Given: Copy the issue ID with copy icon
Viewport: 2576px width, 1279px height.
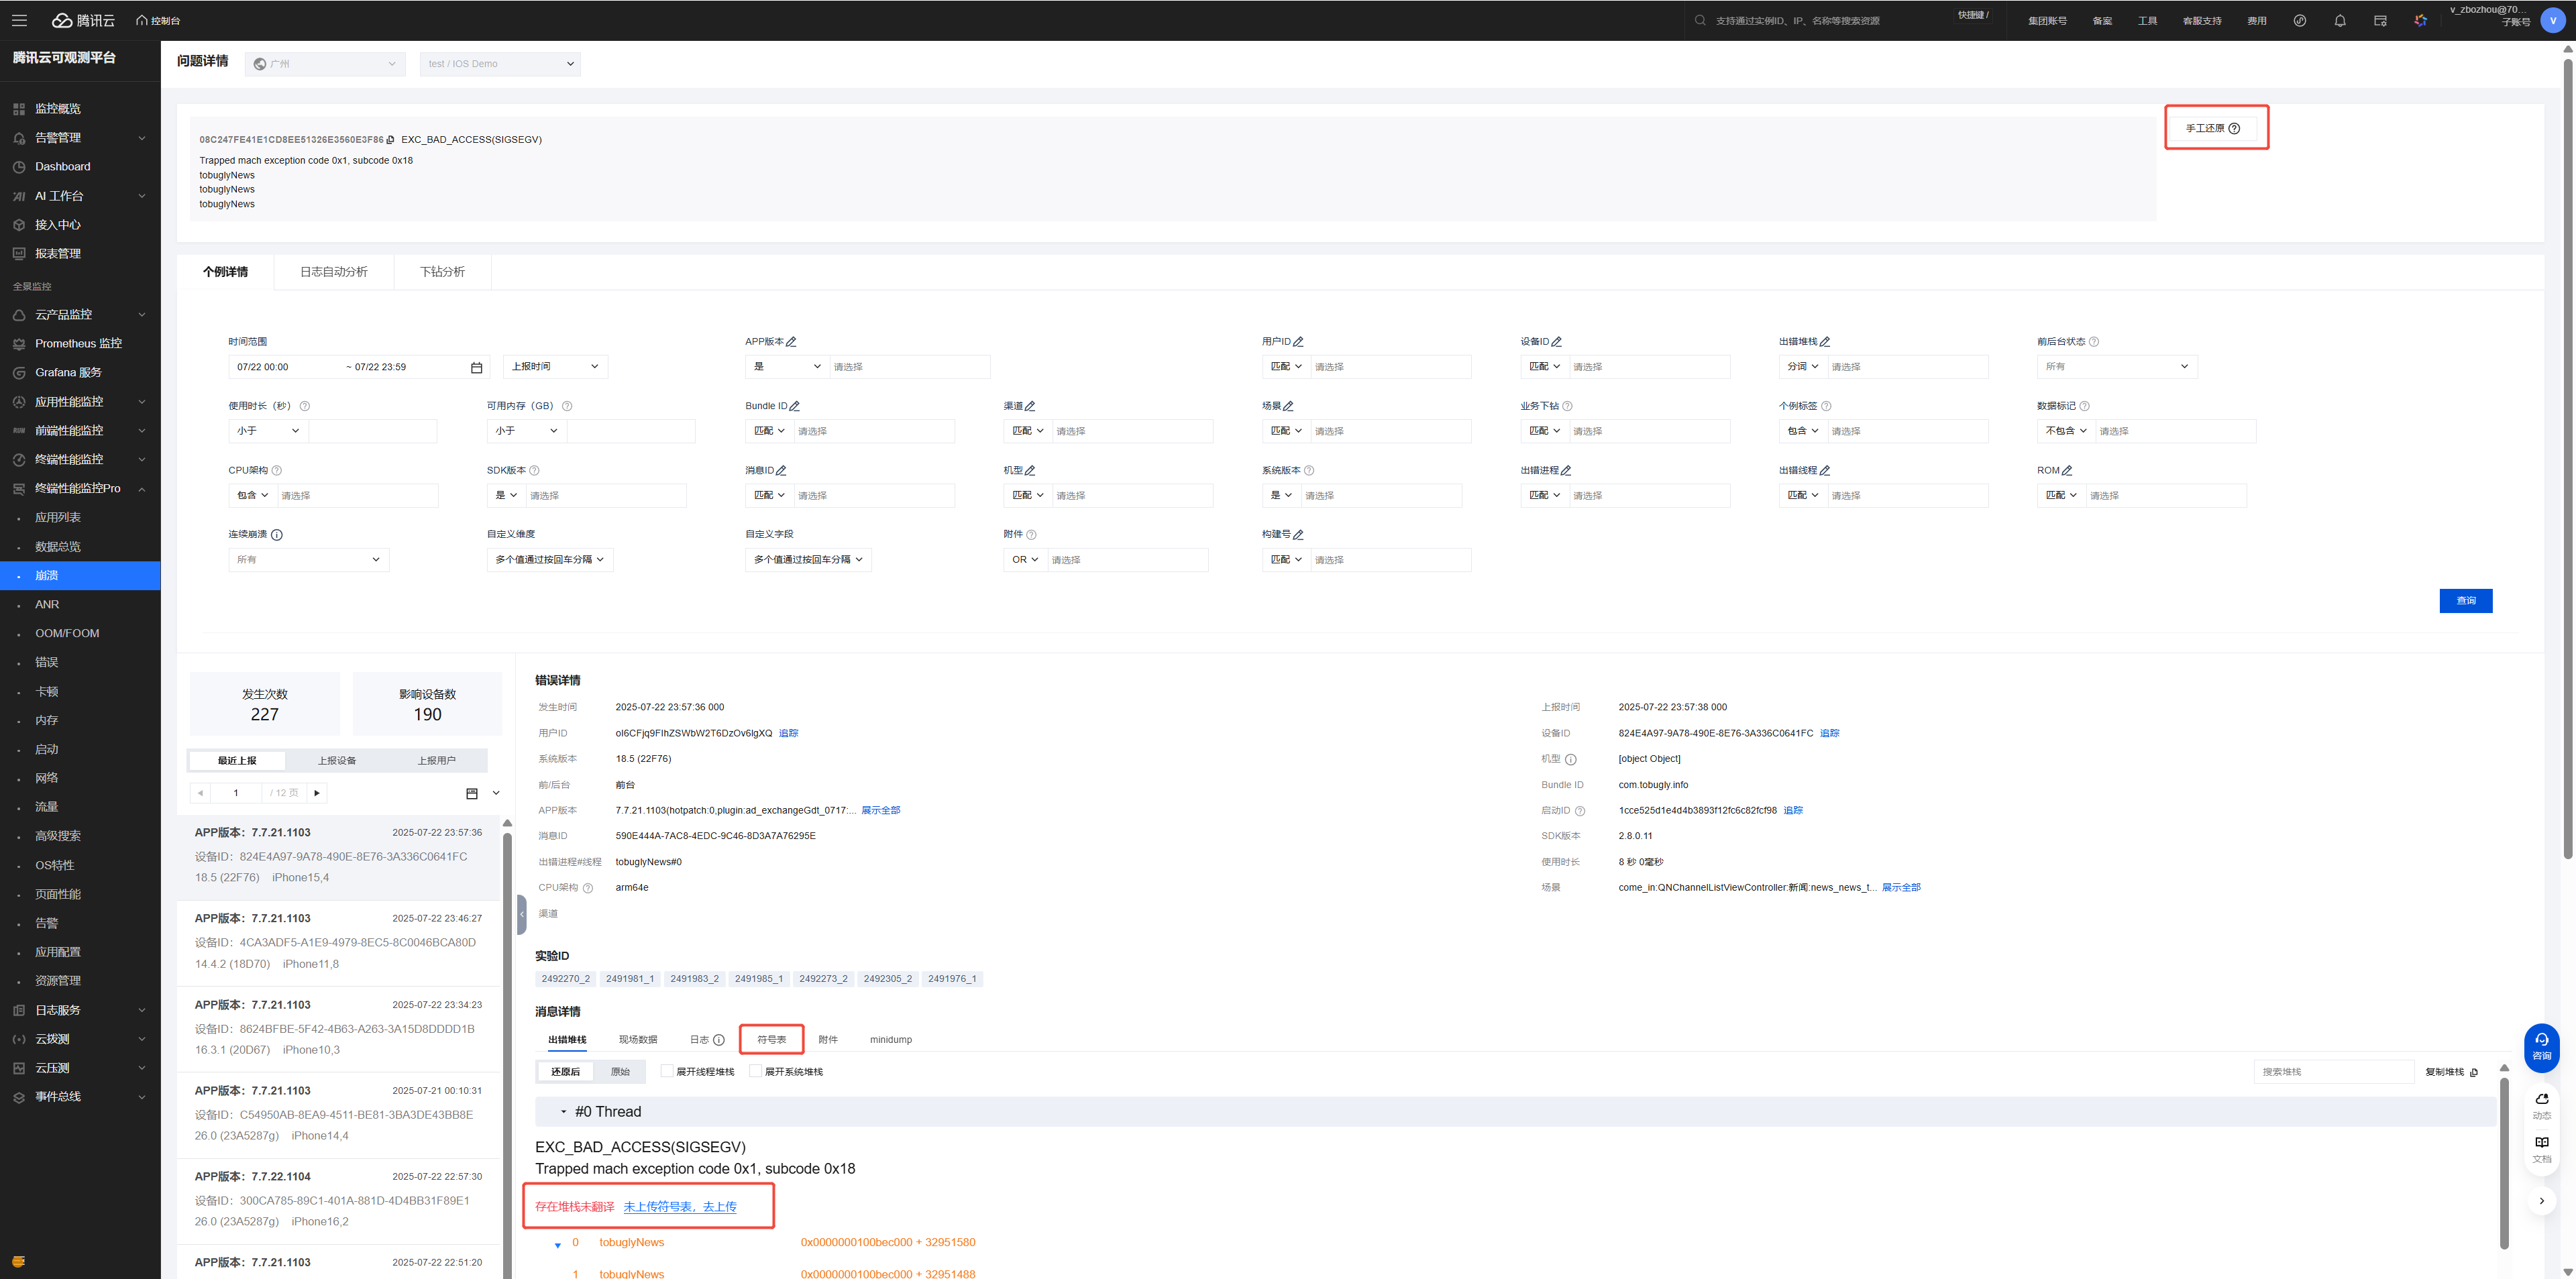Looking at the screenshot, I should [x=390, y=140].
